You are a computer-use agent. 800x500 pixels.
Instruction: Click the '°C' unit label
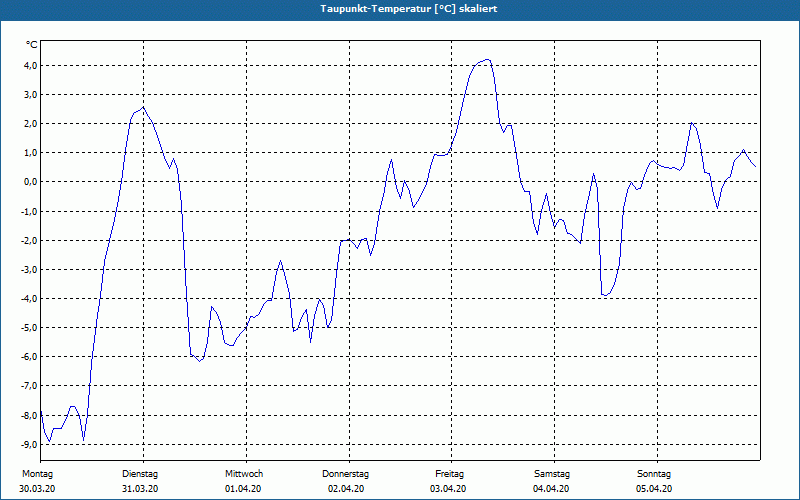click(x=32, y=45)
